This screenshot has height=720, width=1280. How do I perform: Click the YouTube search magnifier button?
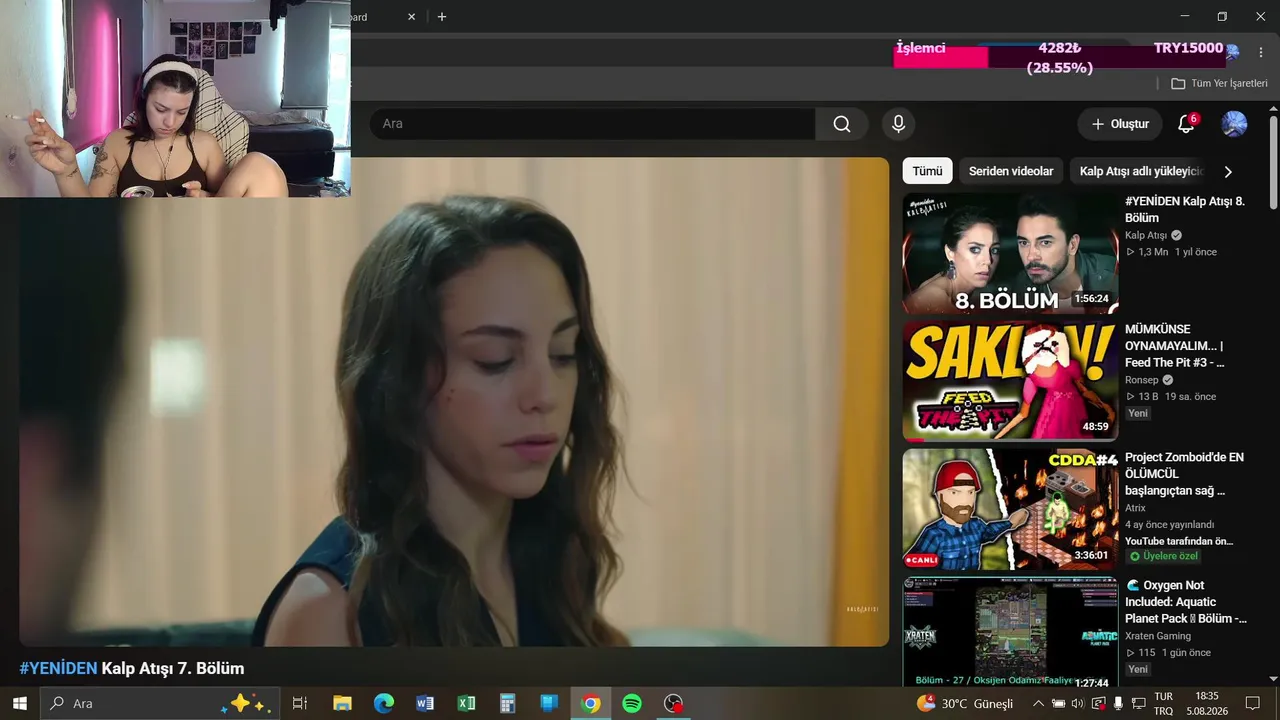[x=842, y=124]
